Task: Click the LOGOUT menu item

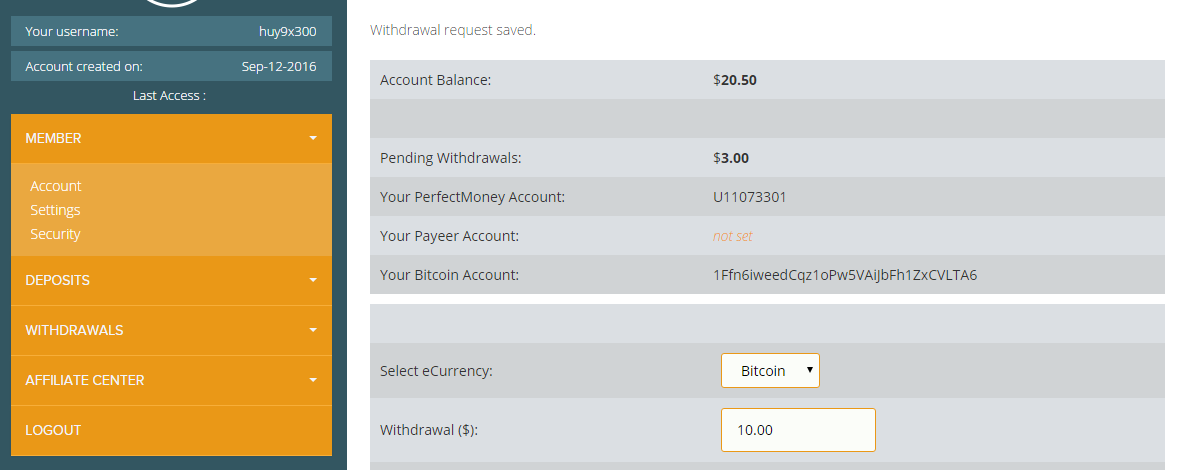Action: click(53, 430)
